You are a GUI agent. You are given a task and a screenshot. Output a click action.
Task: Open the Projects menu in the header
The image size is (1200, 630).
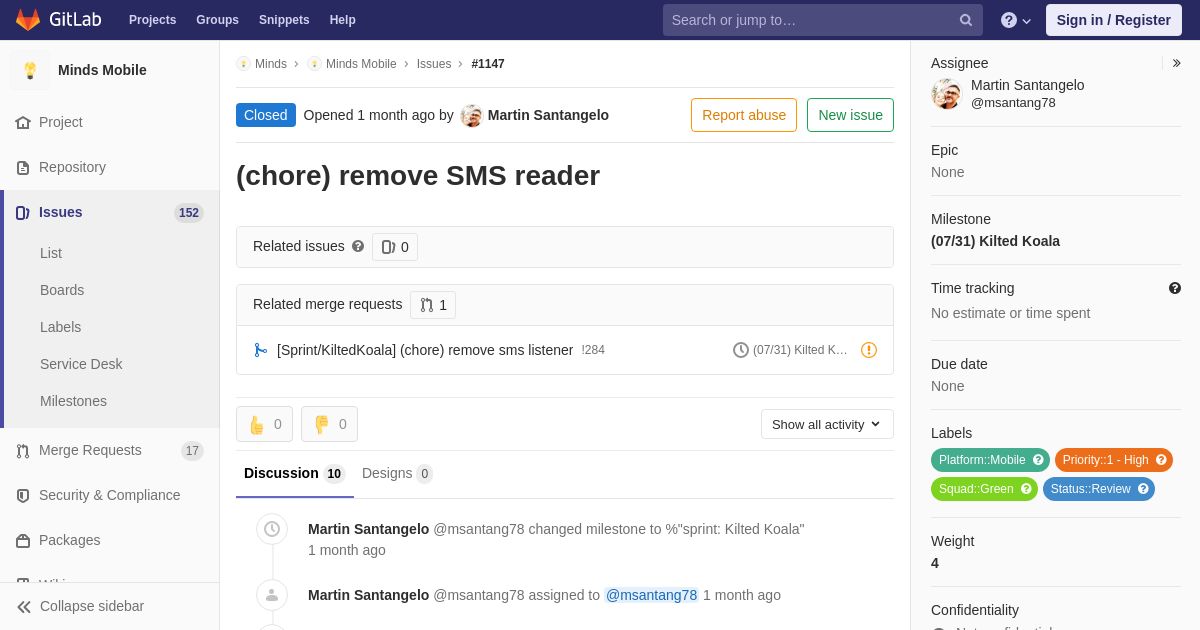tap(152, 20)
